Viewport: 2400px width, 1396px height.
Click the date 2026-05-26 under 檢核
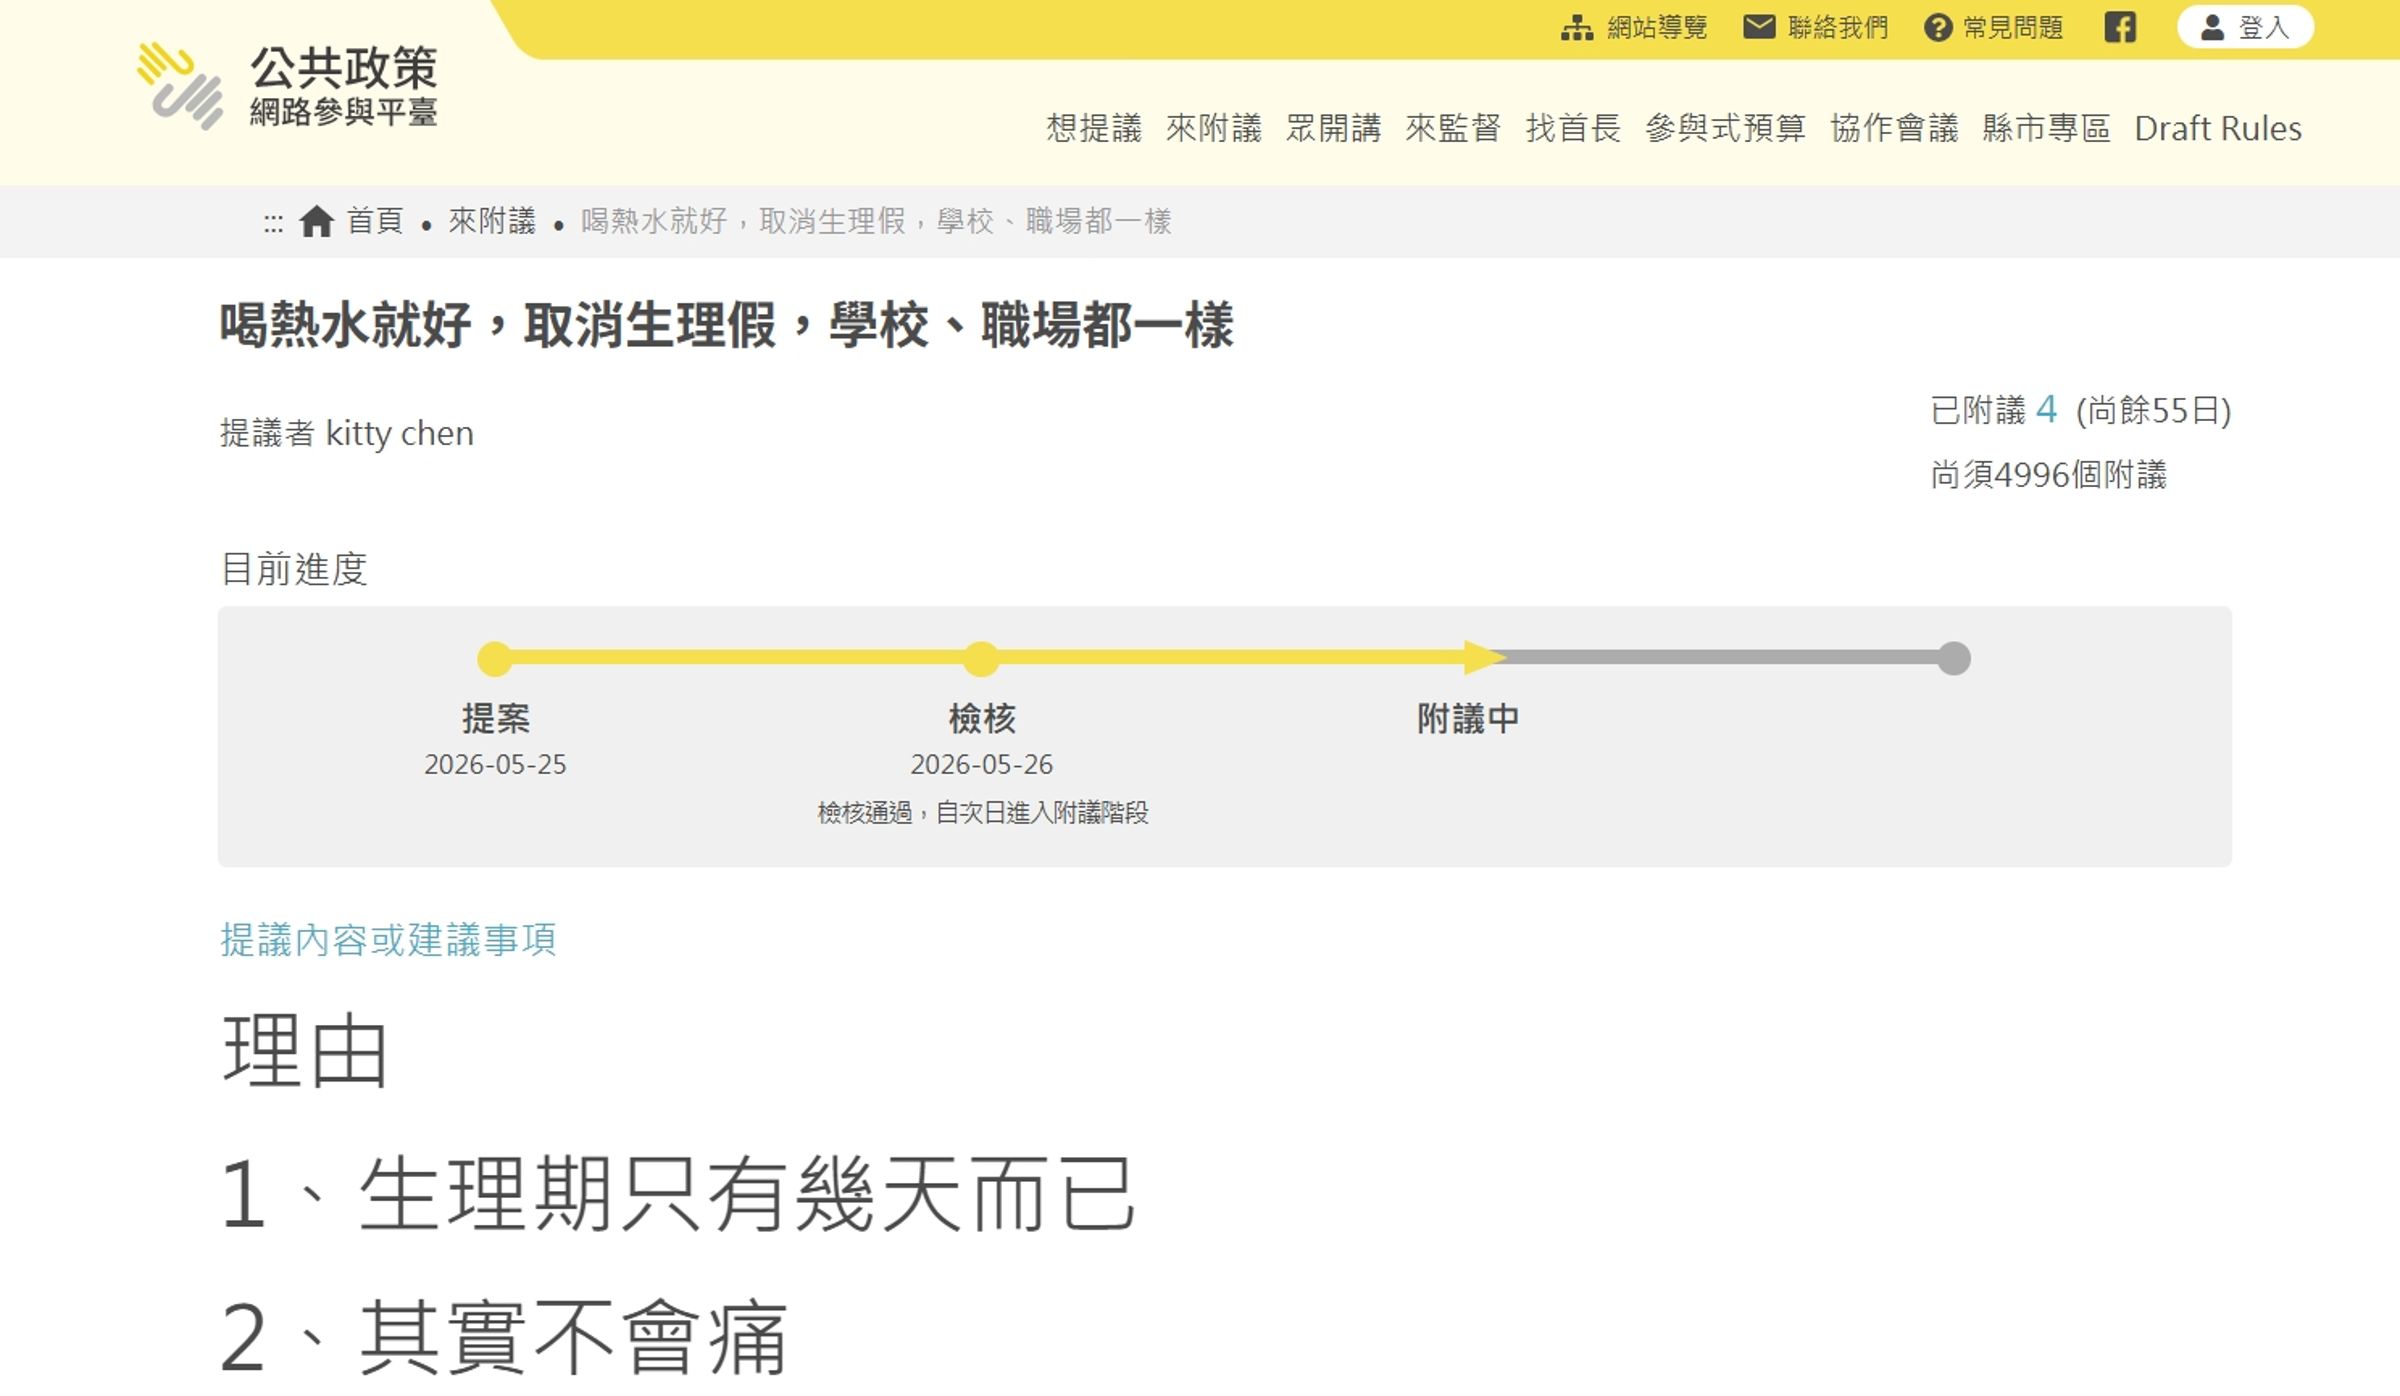[982, 764]
